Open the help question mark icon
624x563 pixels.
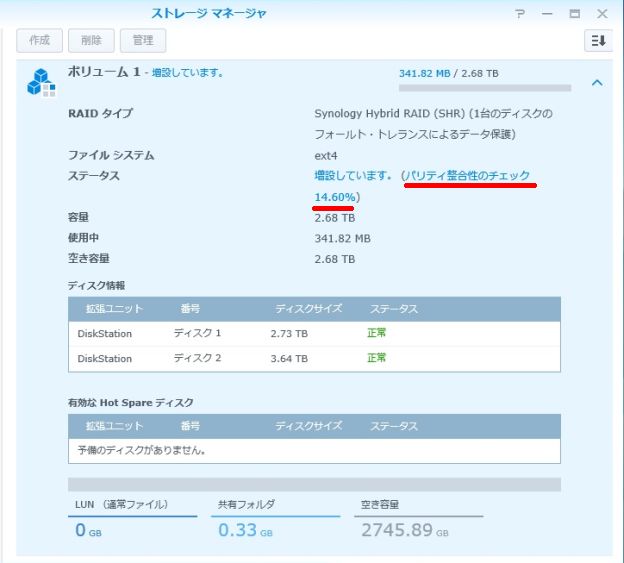[x=520, y=14]
